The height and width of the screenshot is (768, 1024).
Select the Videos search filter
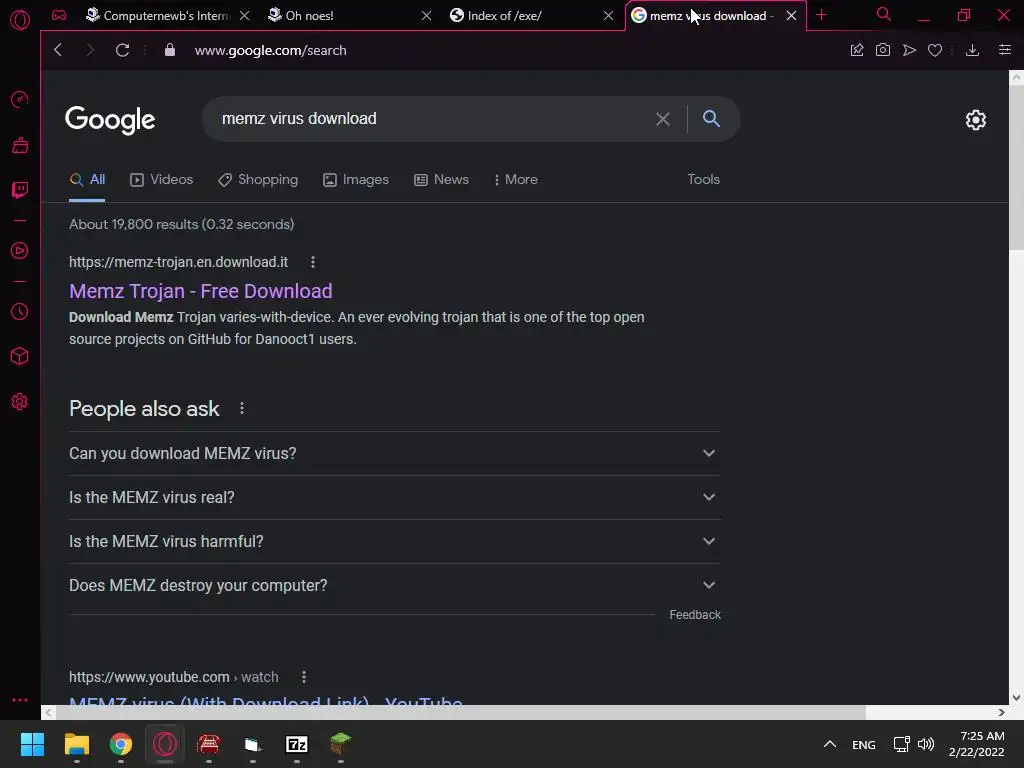[162, 180]
